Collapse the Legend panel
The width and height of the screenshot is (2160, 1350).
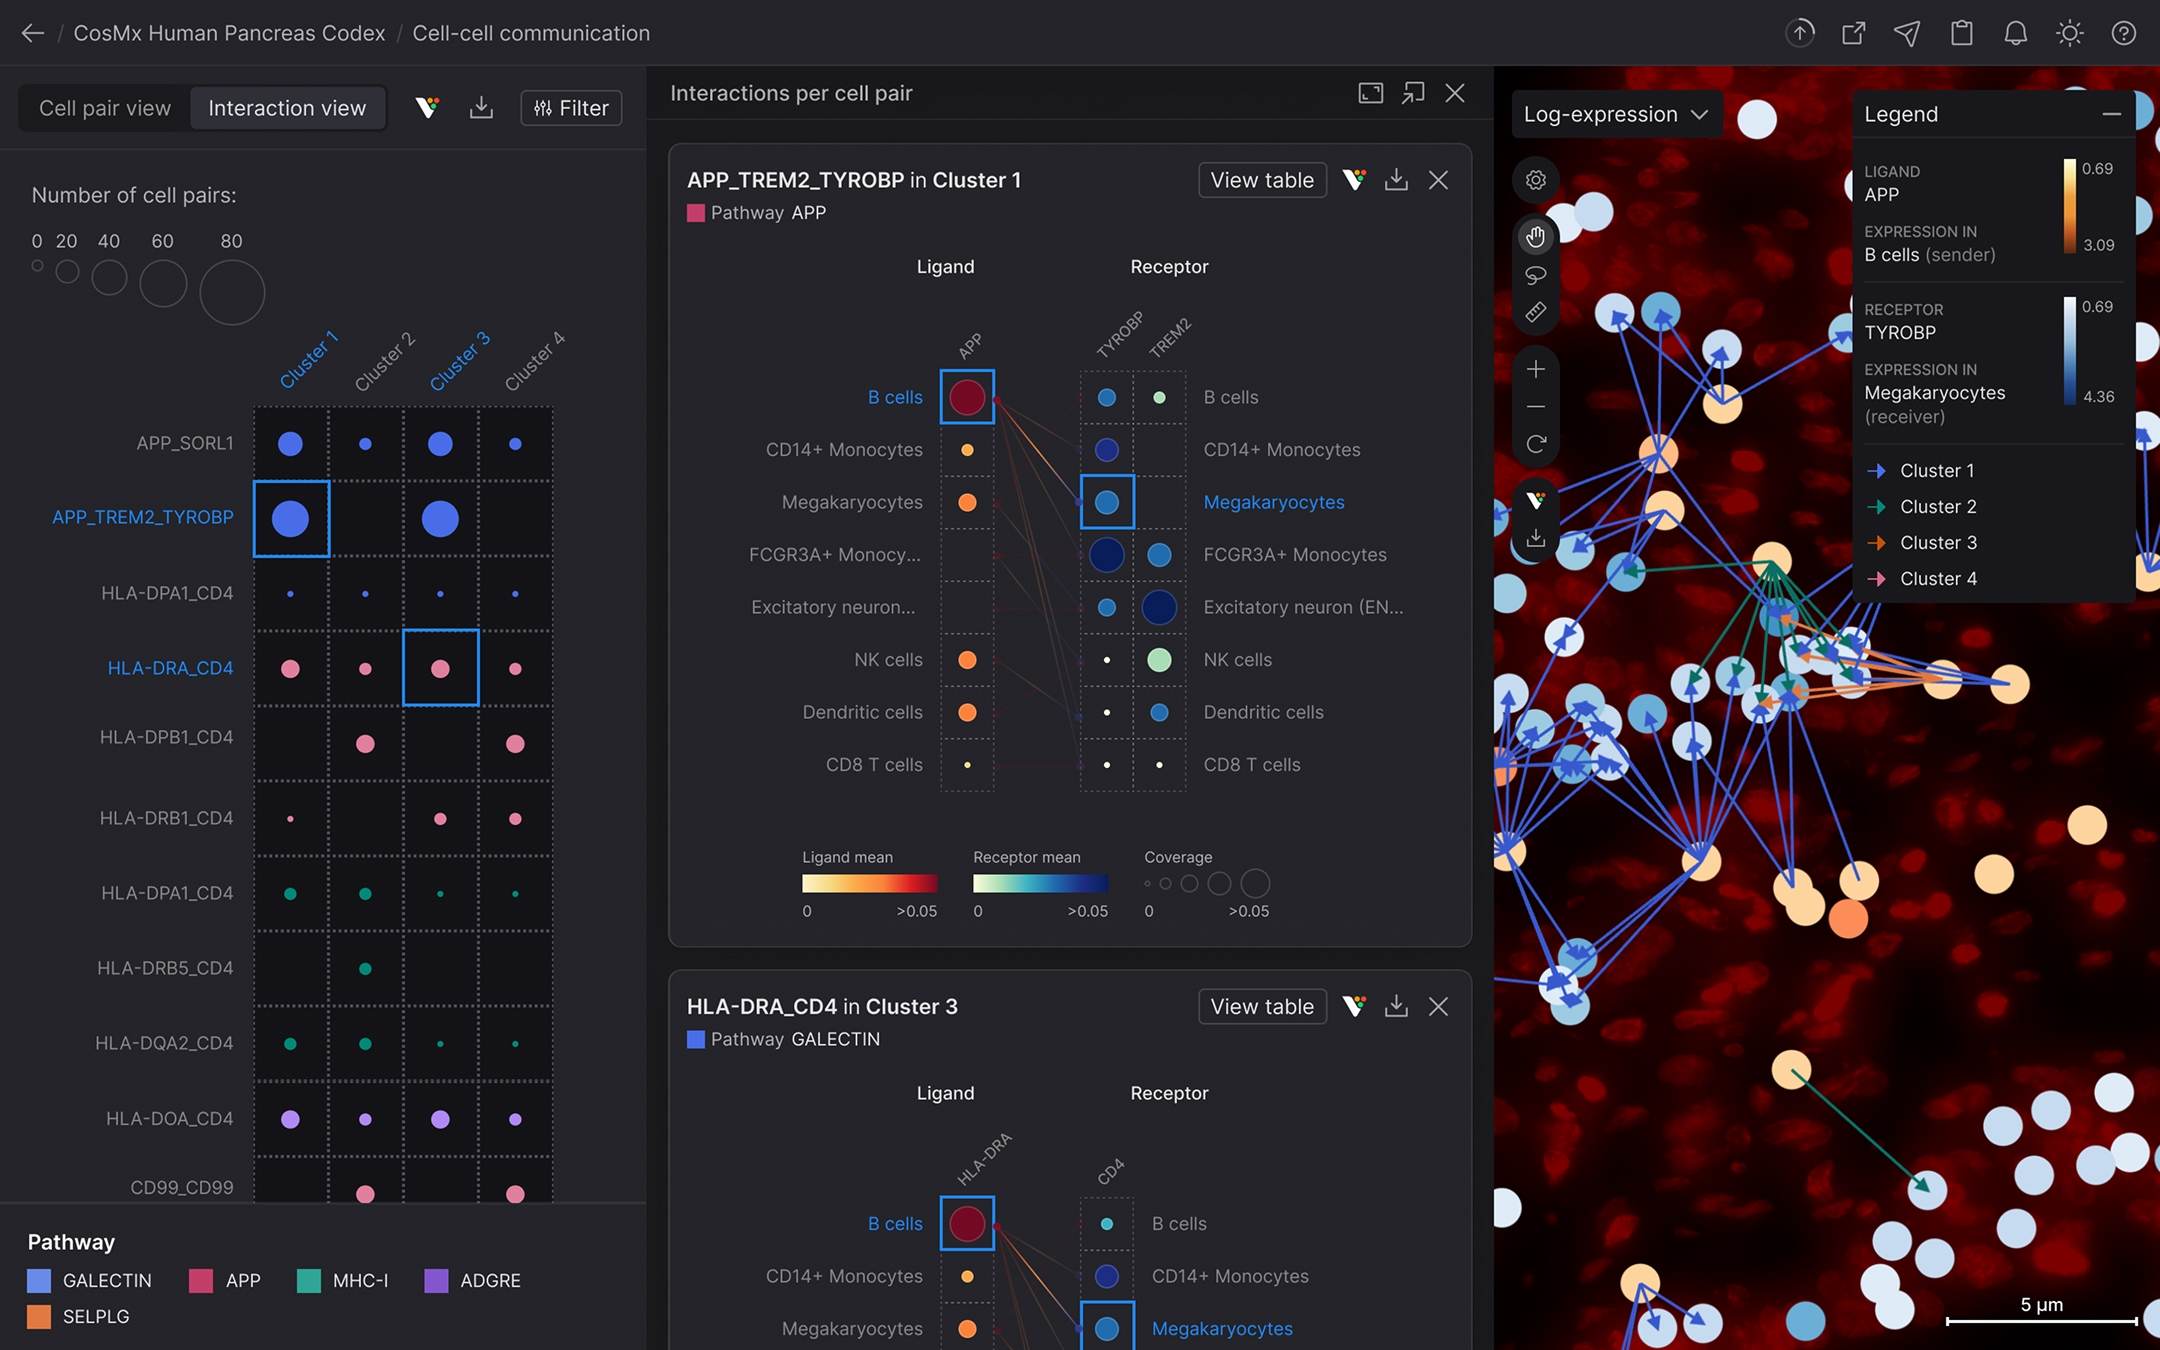(2111, 114)
